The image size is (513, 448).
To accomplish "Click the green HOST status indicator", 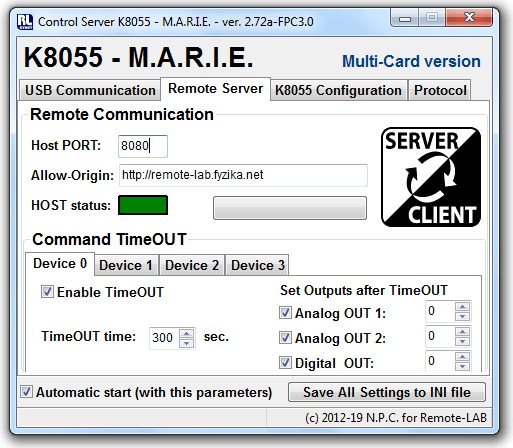I will click(x=143, y=205).
